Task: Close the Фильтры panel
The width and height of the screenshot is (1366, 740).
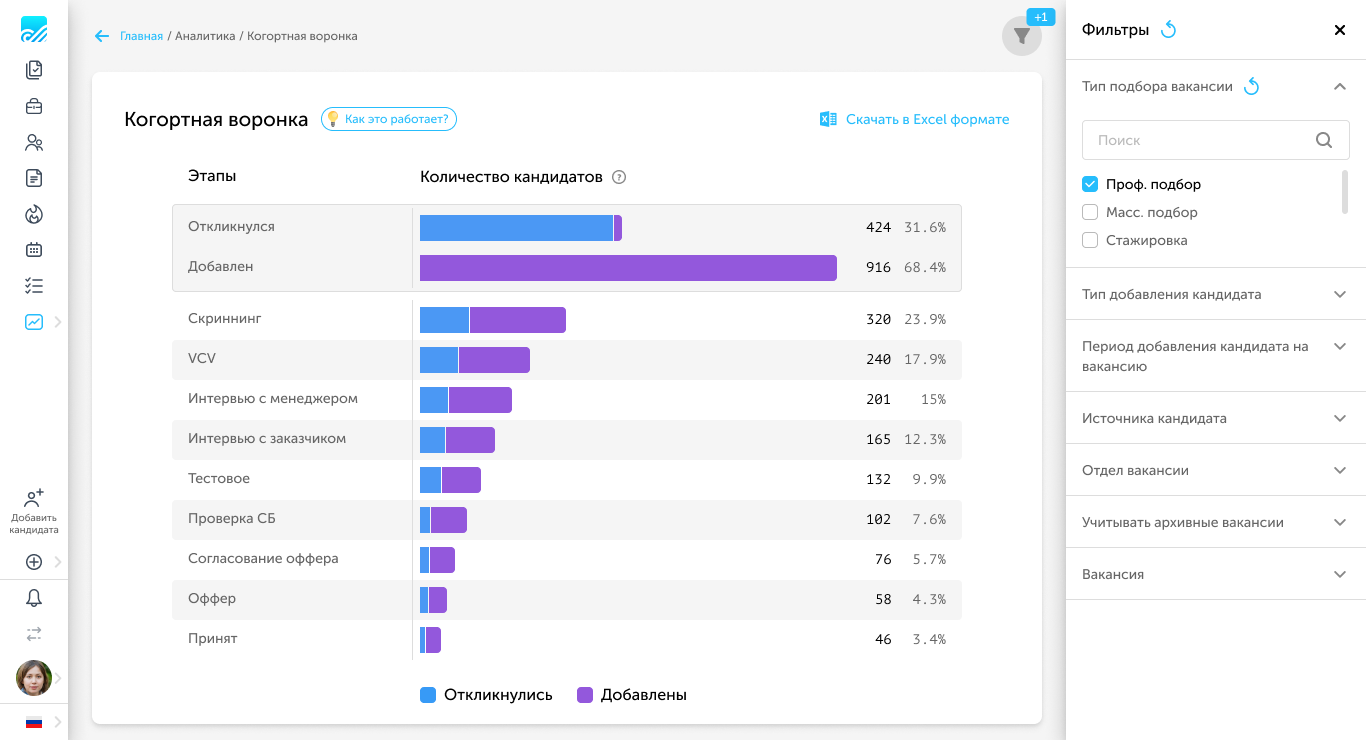Action: click(x=1340, y=30)
